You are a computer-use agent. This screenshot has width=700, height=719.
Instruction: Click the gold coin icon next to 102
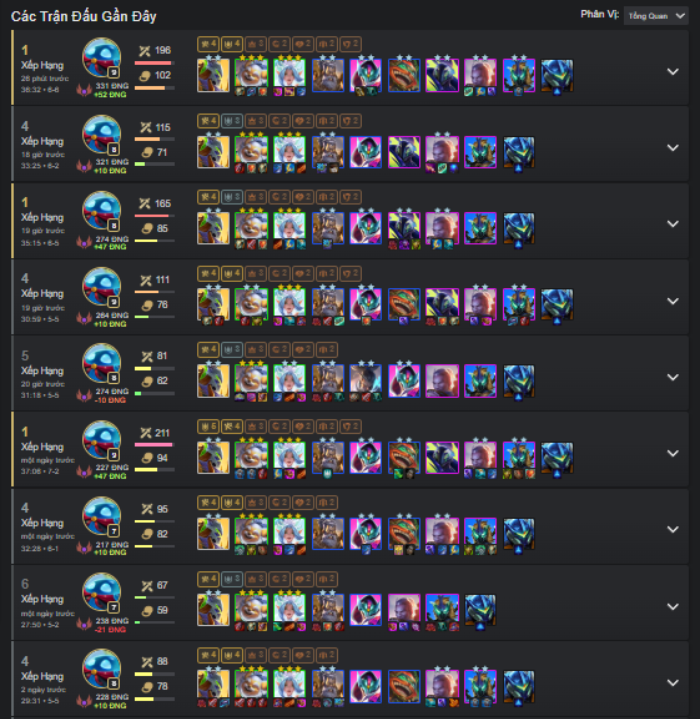click(145, 76)
